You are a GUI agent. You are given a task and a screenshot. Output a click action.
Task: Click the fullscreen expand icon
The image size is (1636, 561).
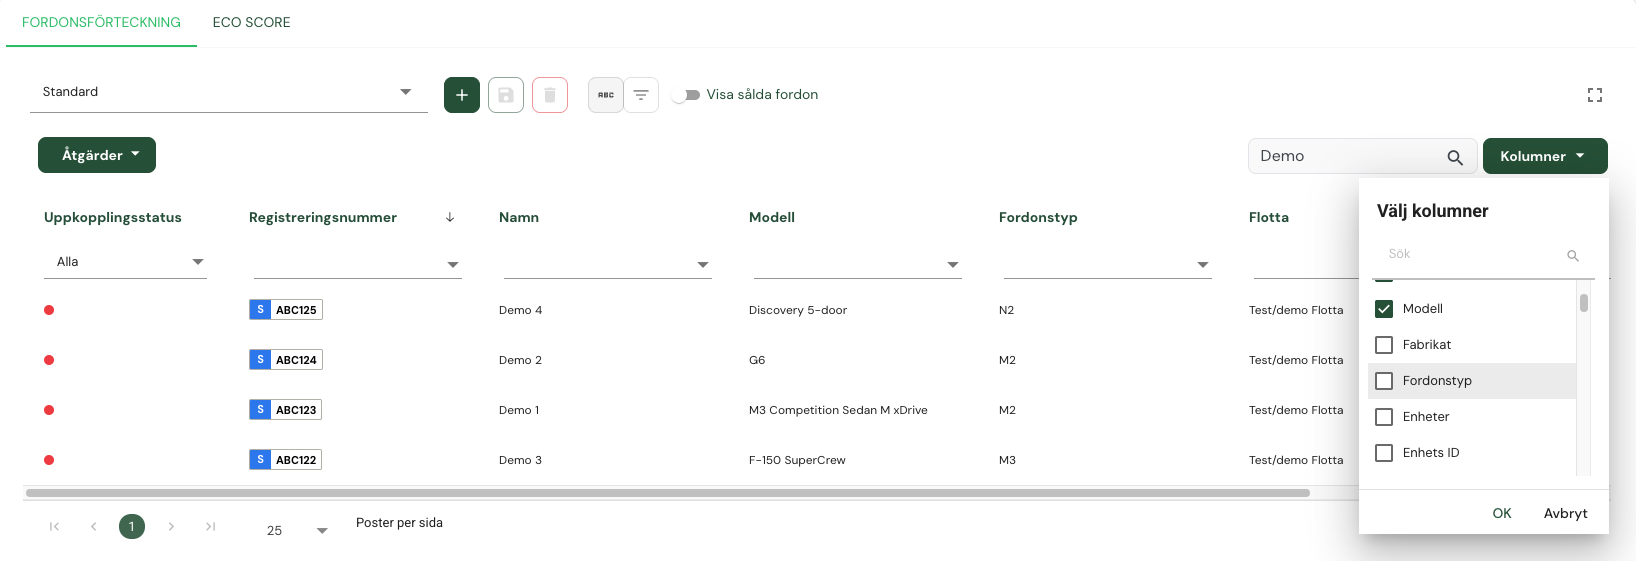(1595, 95)
